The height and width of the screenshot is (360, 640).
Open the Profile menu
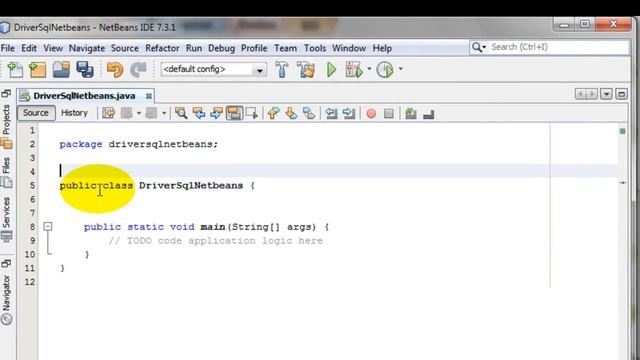pyautogui.click(x=254, y=48)
